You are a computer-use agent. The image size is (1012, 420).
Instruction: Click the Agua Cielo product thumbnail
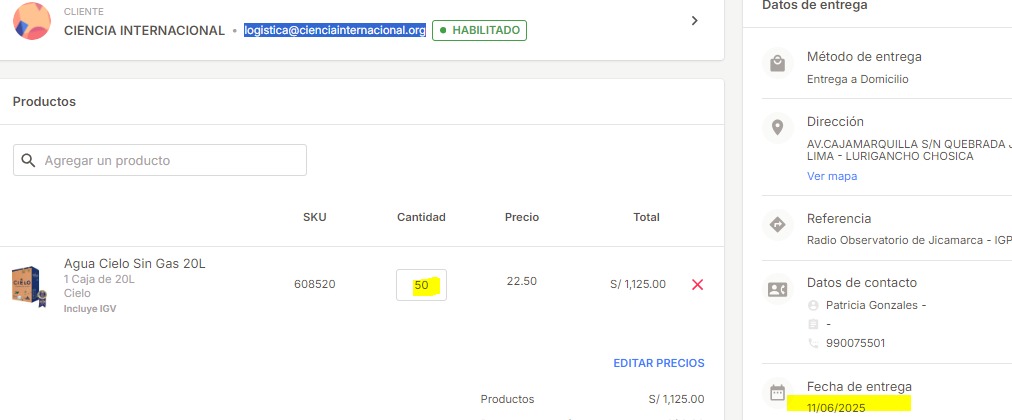[30, 286]
